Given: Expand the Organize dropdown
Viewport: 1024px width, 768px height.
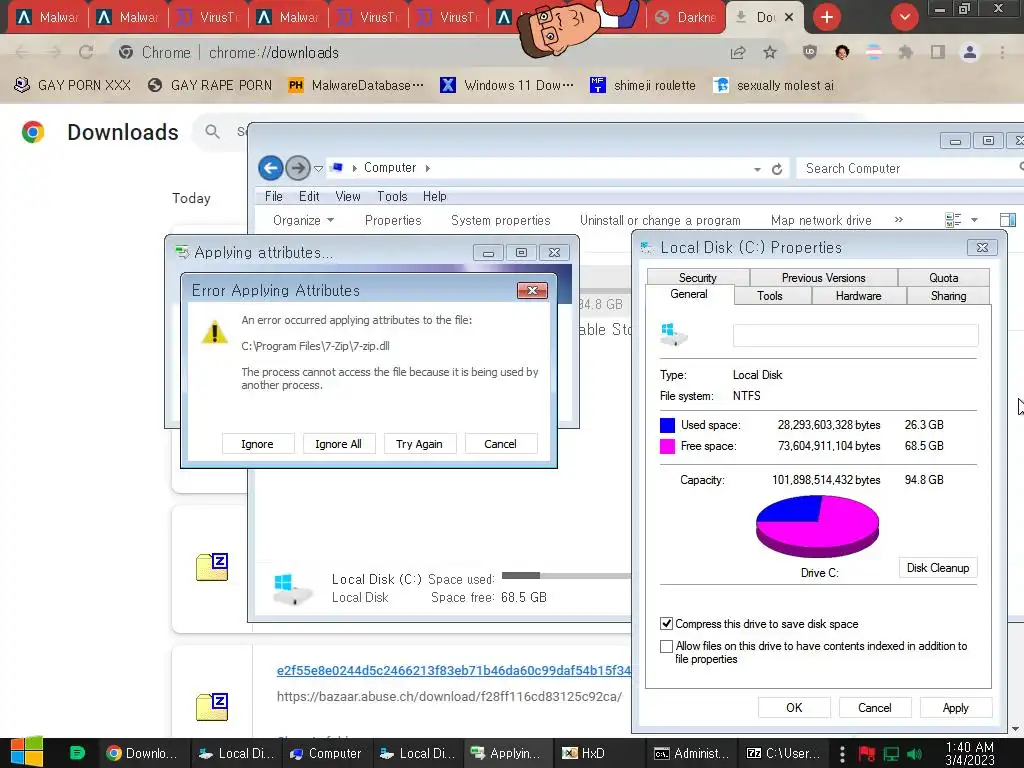Looking at the screenshot, I should pos(304,221).
